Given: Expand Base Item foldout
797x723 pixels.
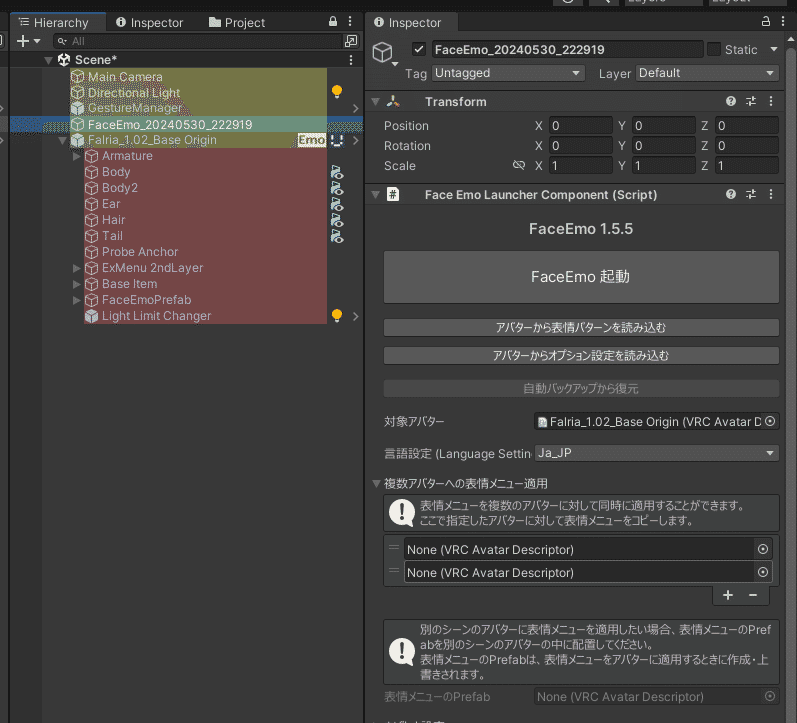Looking at the screenshot, I should (77, 284).
